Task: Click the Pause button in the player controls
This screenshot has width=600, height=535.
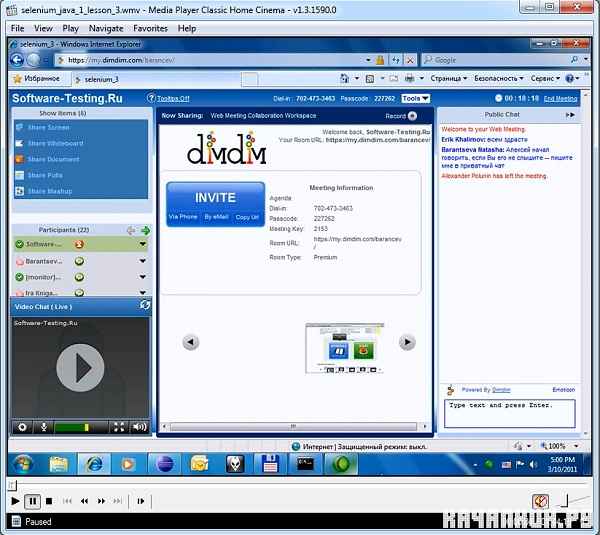Action: (x=33, y=501)
